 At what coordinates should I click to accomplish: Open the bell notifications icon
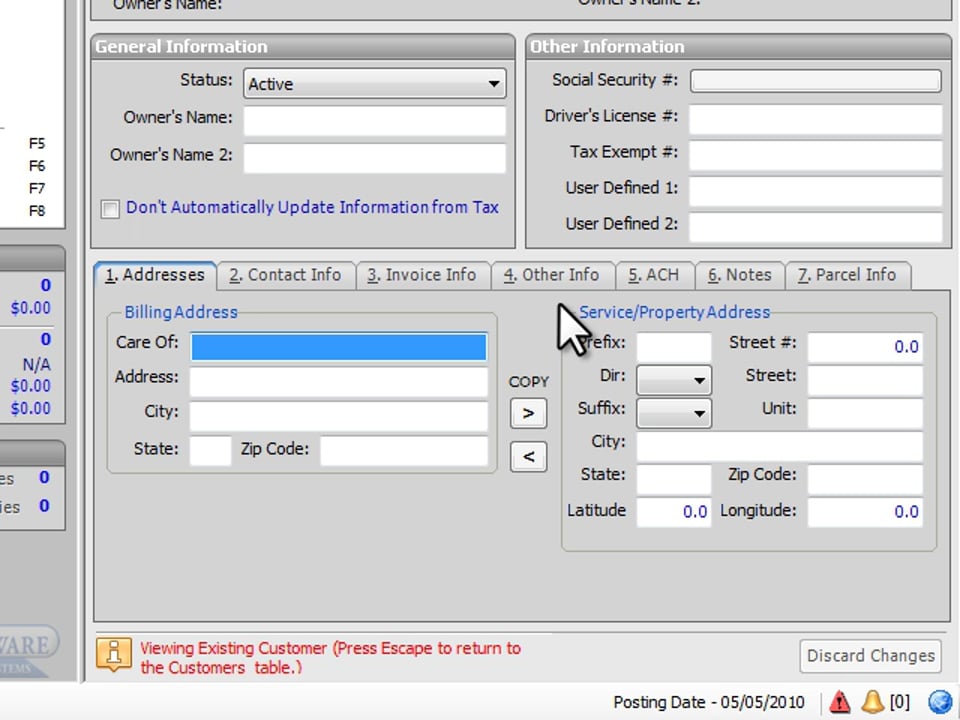[872, 702]
